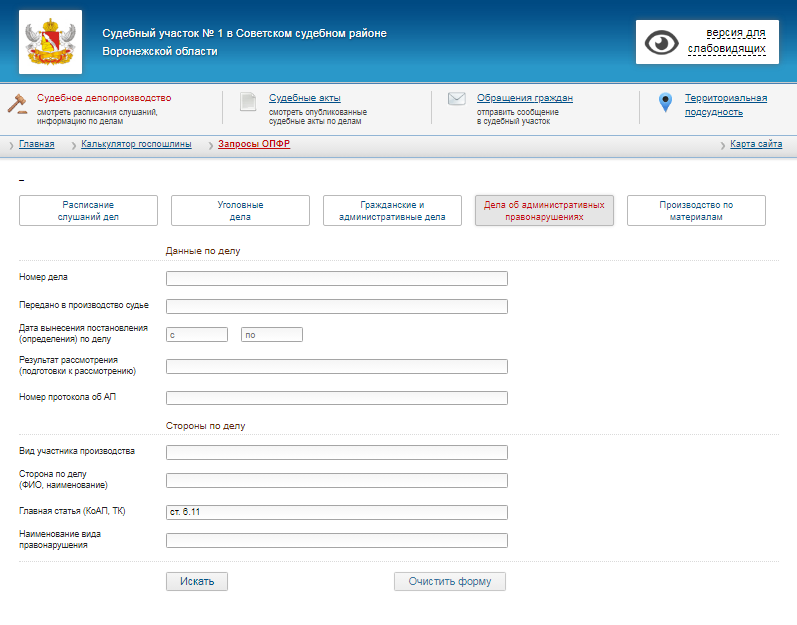The height and width of the screenshot is (625, 797).
Task: Click the gavel icon for court proceedings
Action: pyautogui.click(x=17, y=104)
